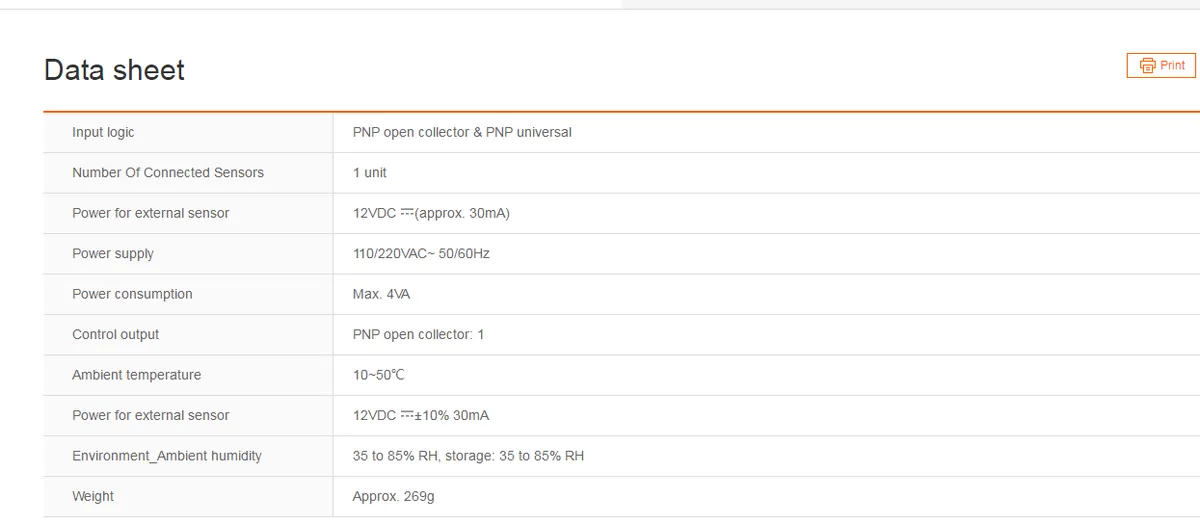This screenshot has width=1200, height=524.
Task: Click the Power supply row label
Action: pyautogui.click(x=113, y=254)
